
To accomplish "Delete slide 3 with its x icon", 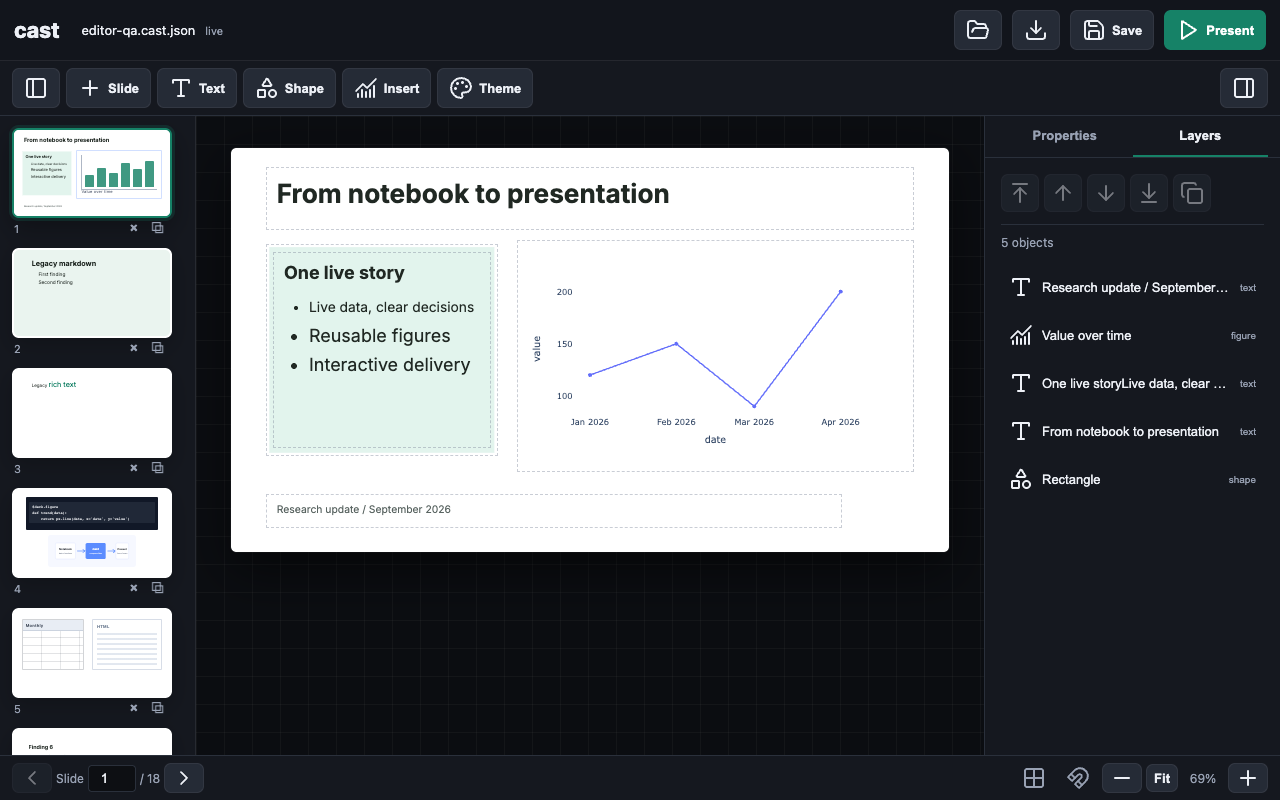I will 134,468.
